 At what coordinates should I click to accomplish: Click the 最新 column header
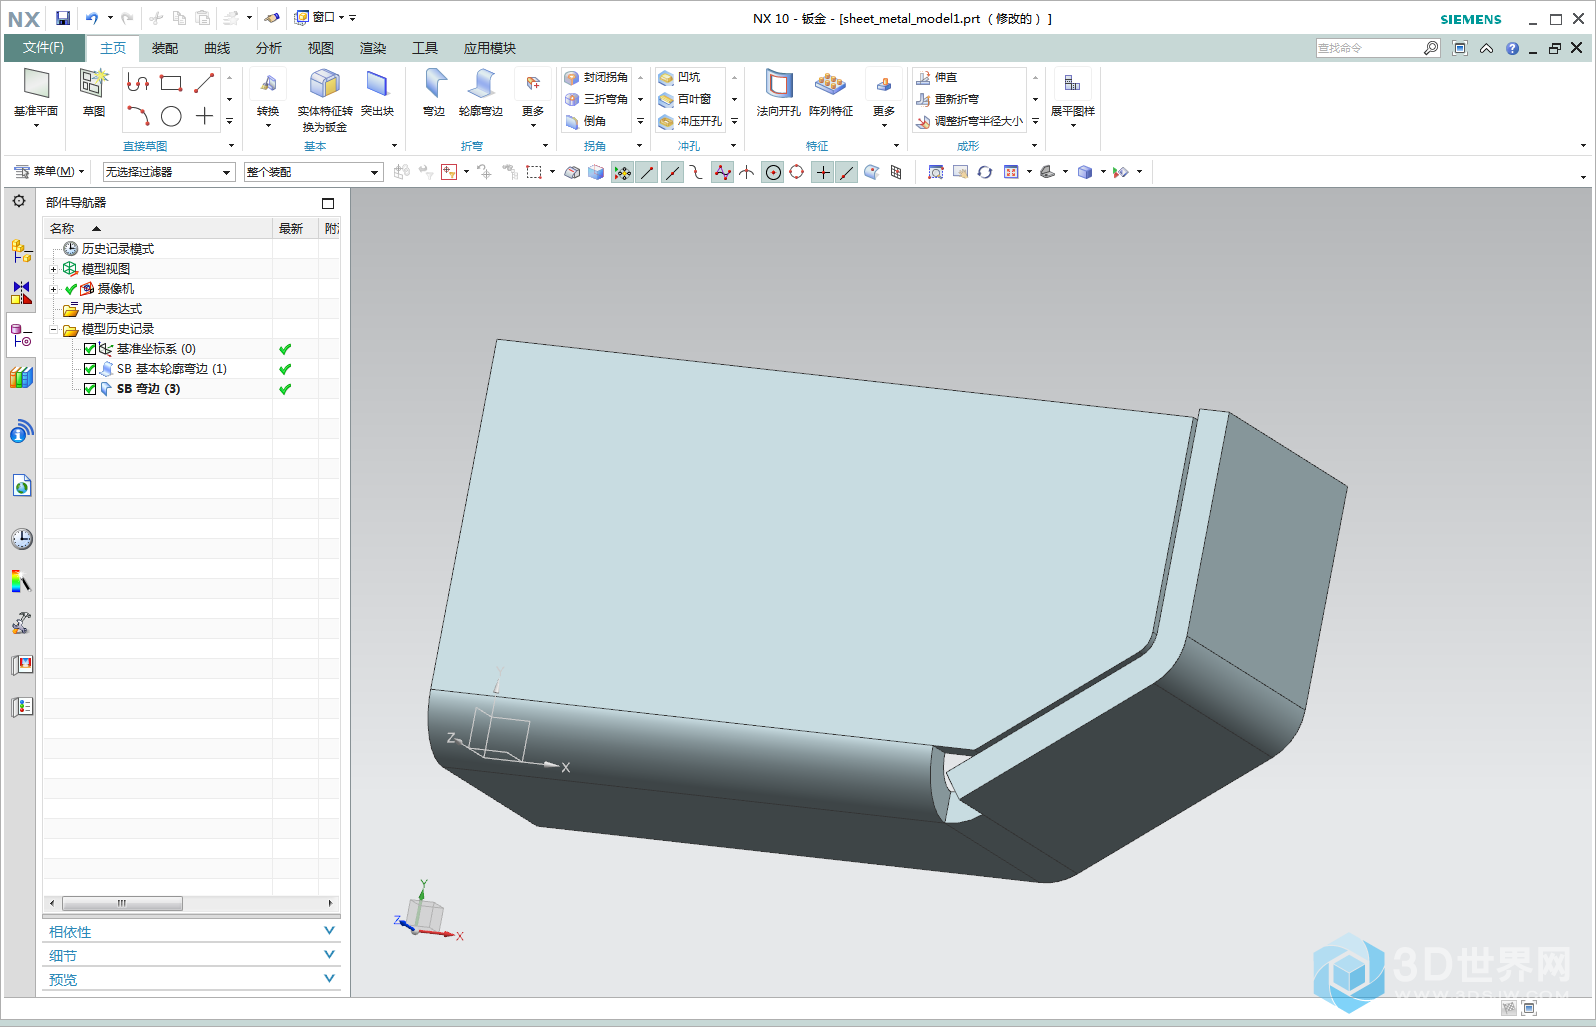(x=295, y=228)
